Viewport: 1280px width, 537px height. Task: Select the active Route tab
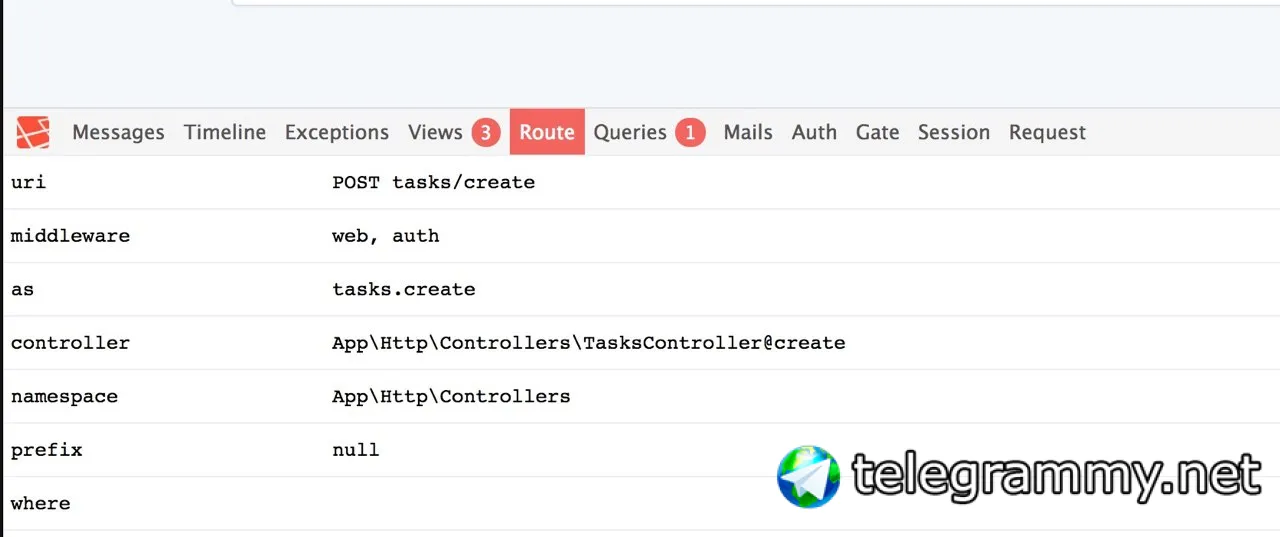click(x=547, y=132)
